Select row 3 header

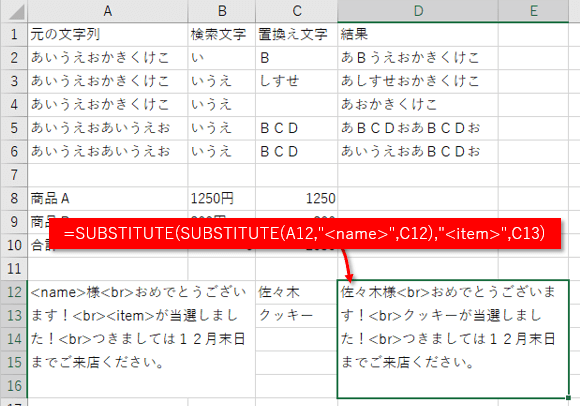[14, 81]
